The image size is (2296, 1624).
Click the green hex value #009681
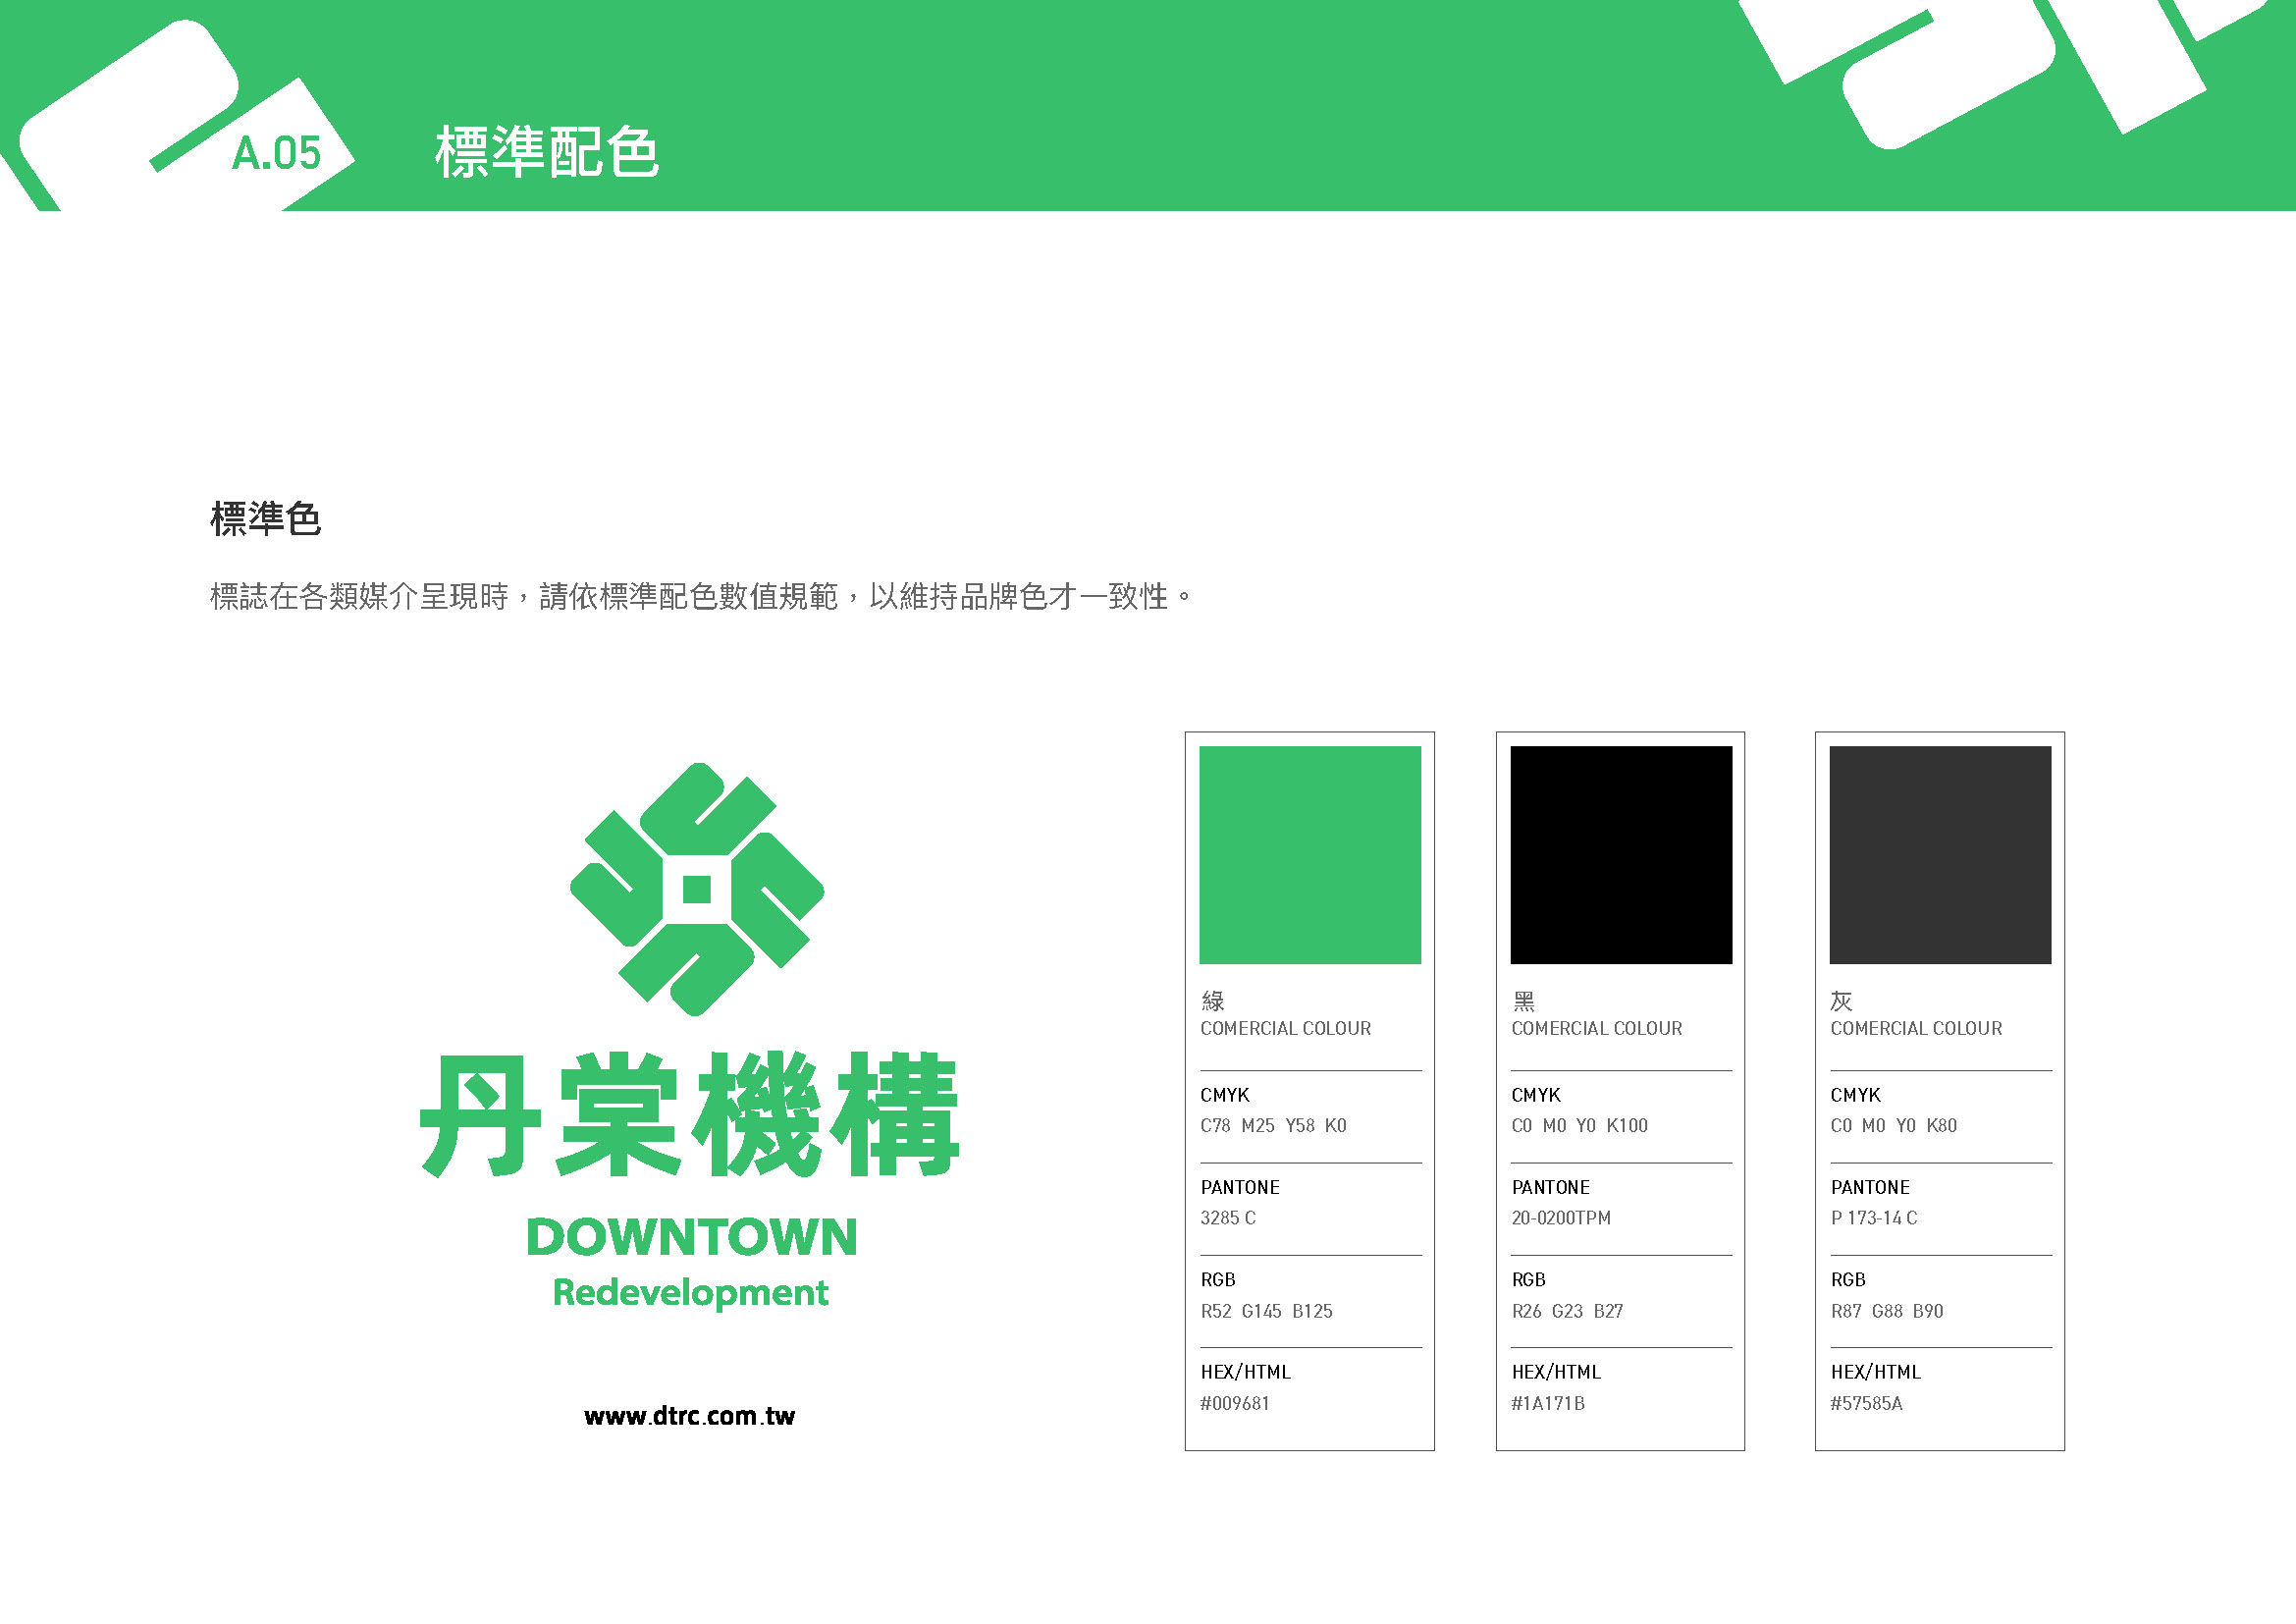[1234, 1403]
